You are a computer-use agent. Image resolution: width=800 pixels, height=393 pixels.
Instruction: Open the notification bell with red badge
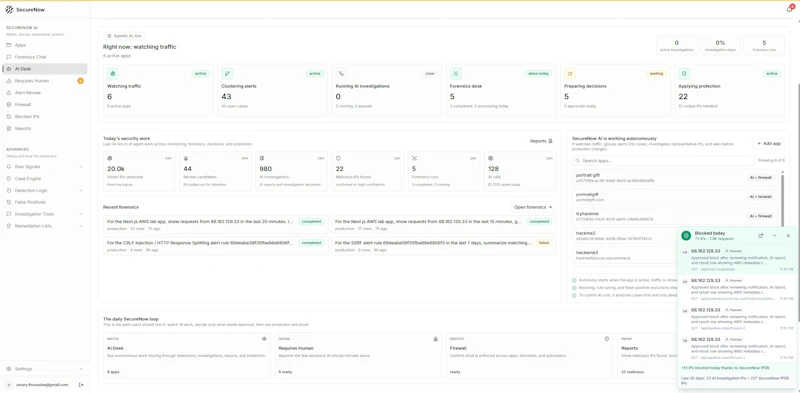(x=790, y=9)
